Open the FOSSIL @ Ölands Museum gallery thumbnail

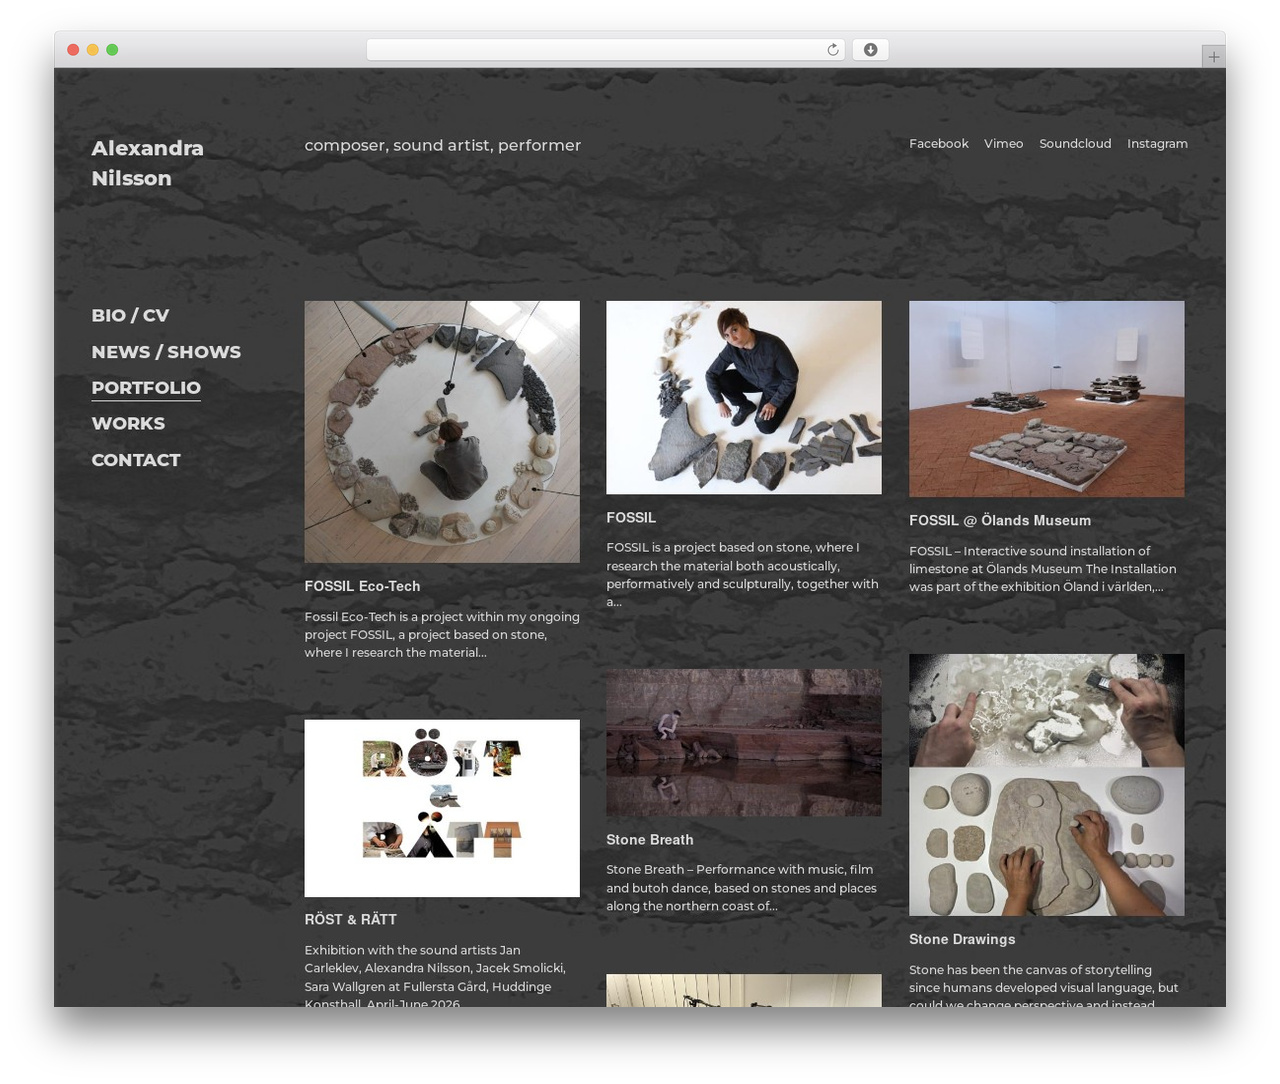point(1046,399)
